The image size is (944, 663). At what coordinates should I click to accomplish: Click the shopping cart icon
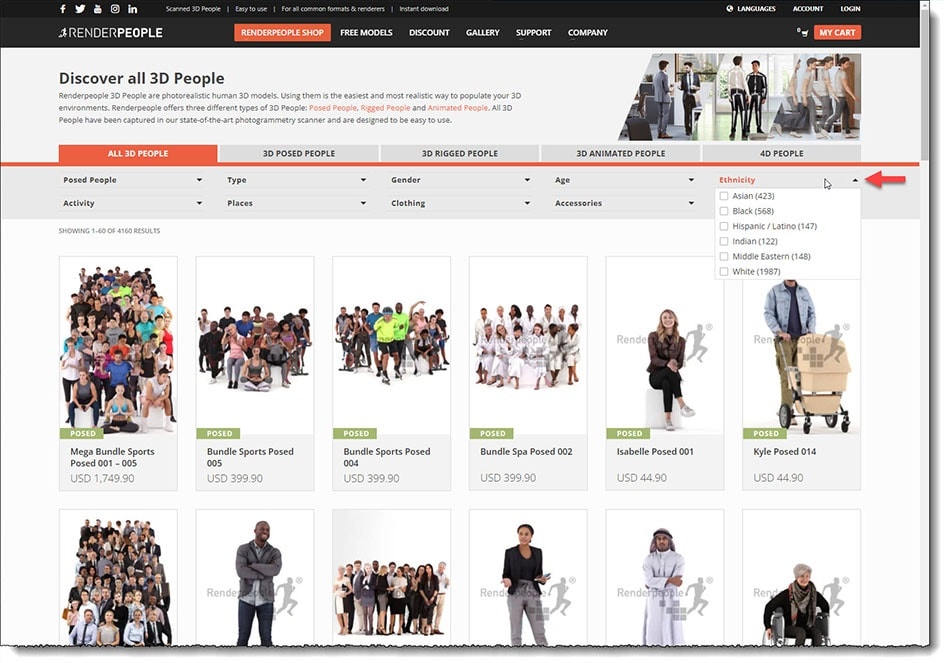[x=803, y=33]
